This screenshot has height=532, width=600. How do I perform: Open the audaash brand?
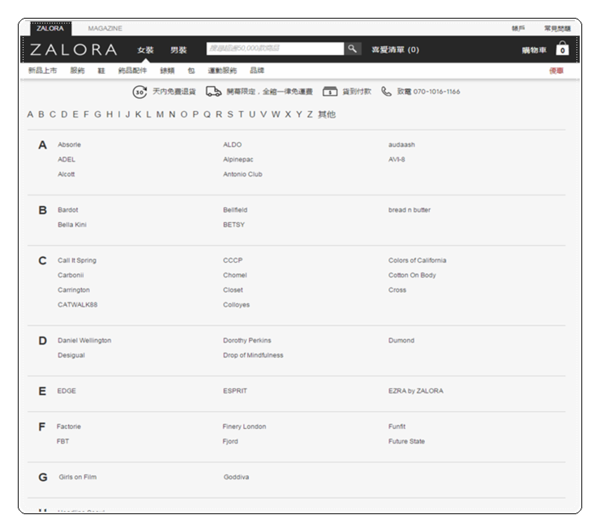pyautogui.click(x=401, y=145)
